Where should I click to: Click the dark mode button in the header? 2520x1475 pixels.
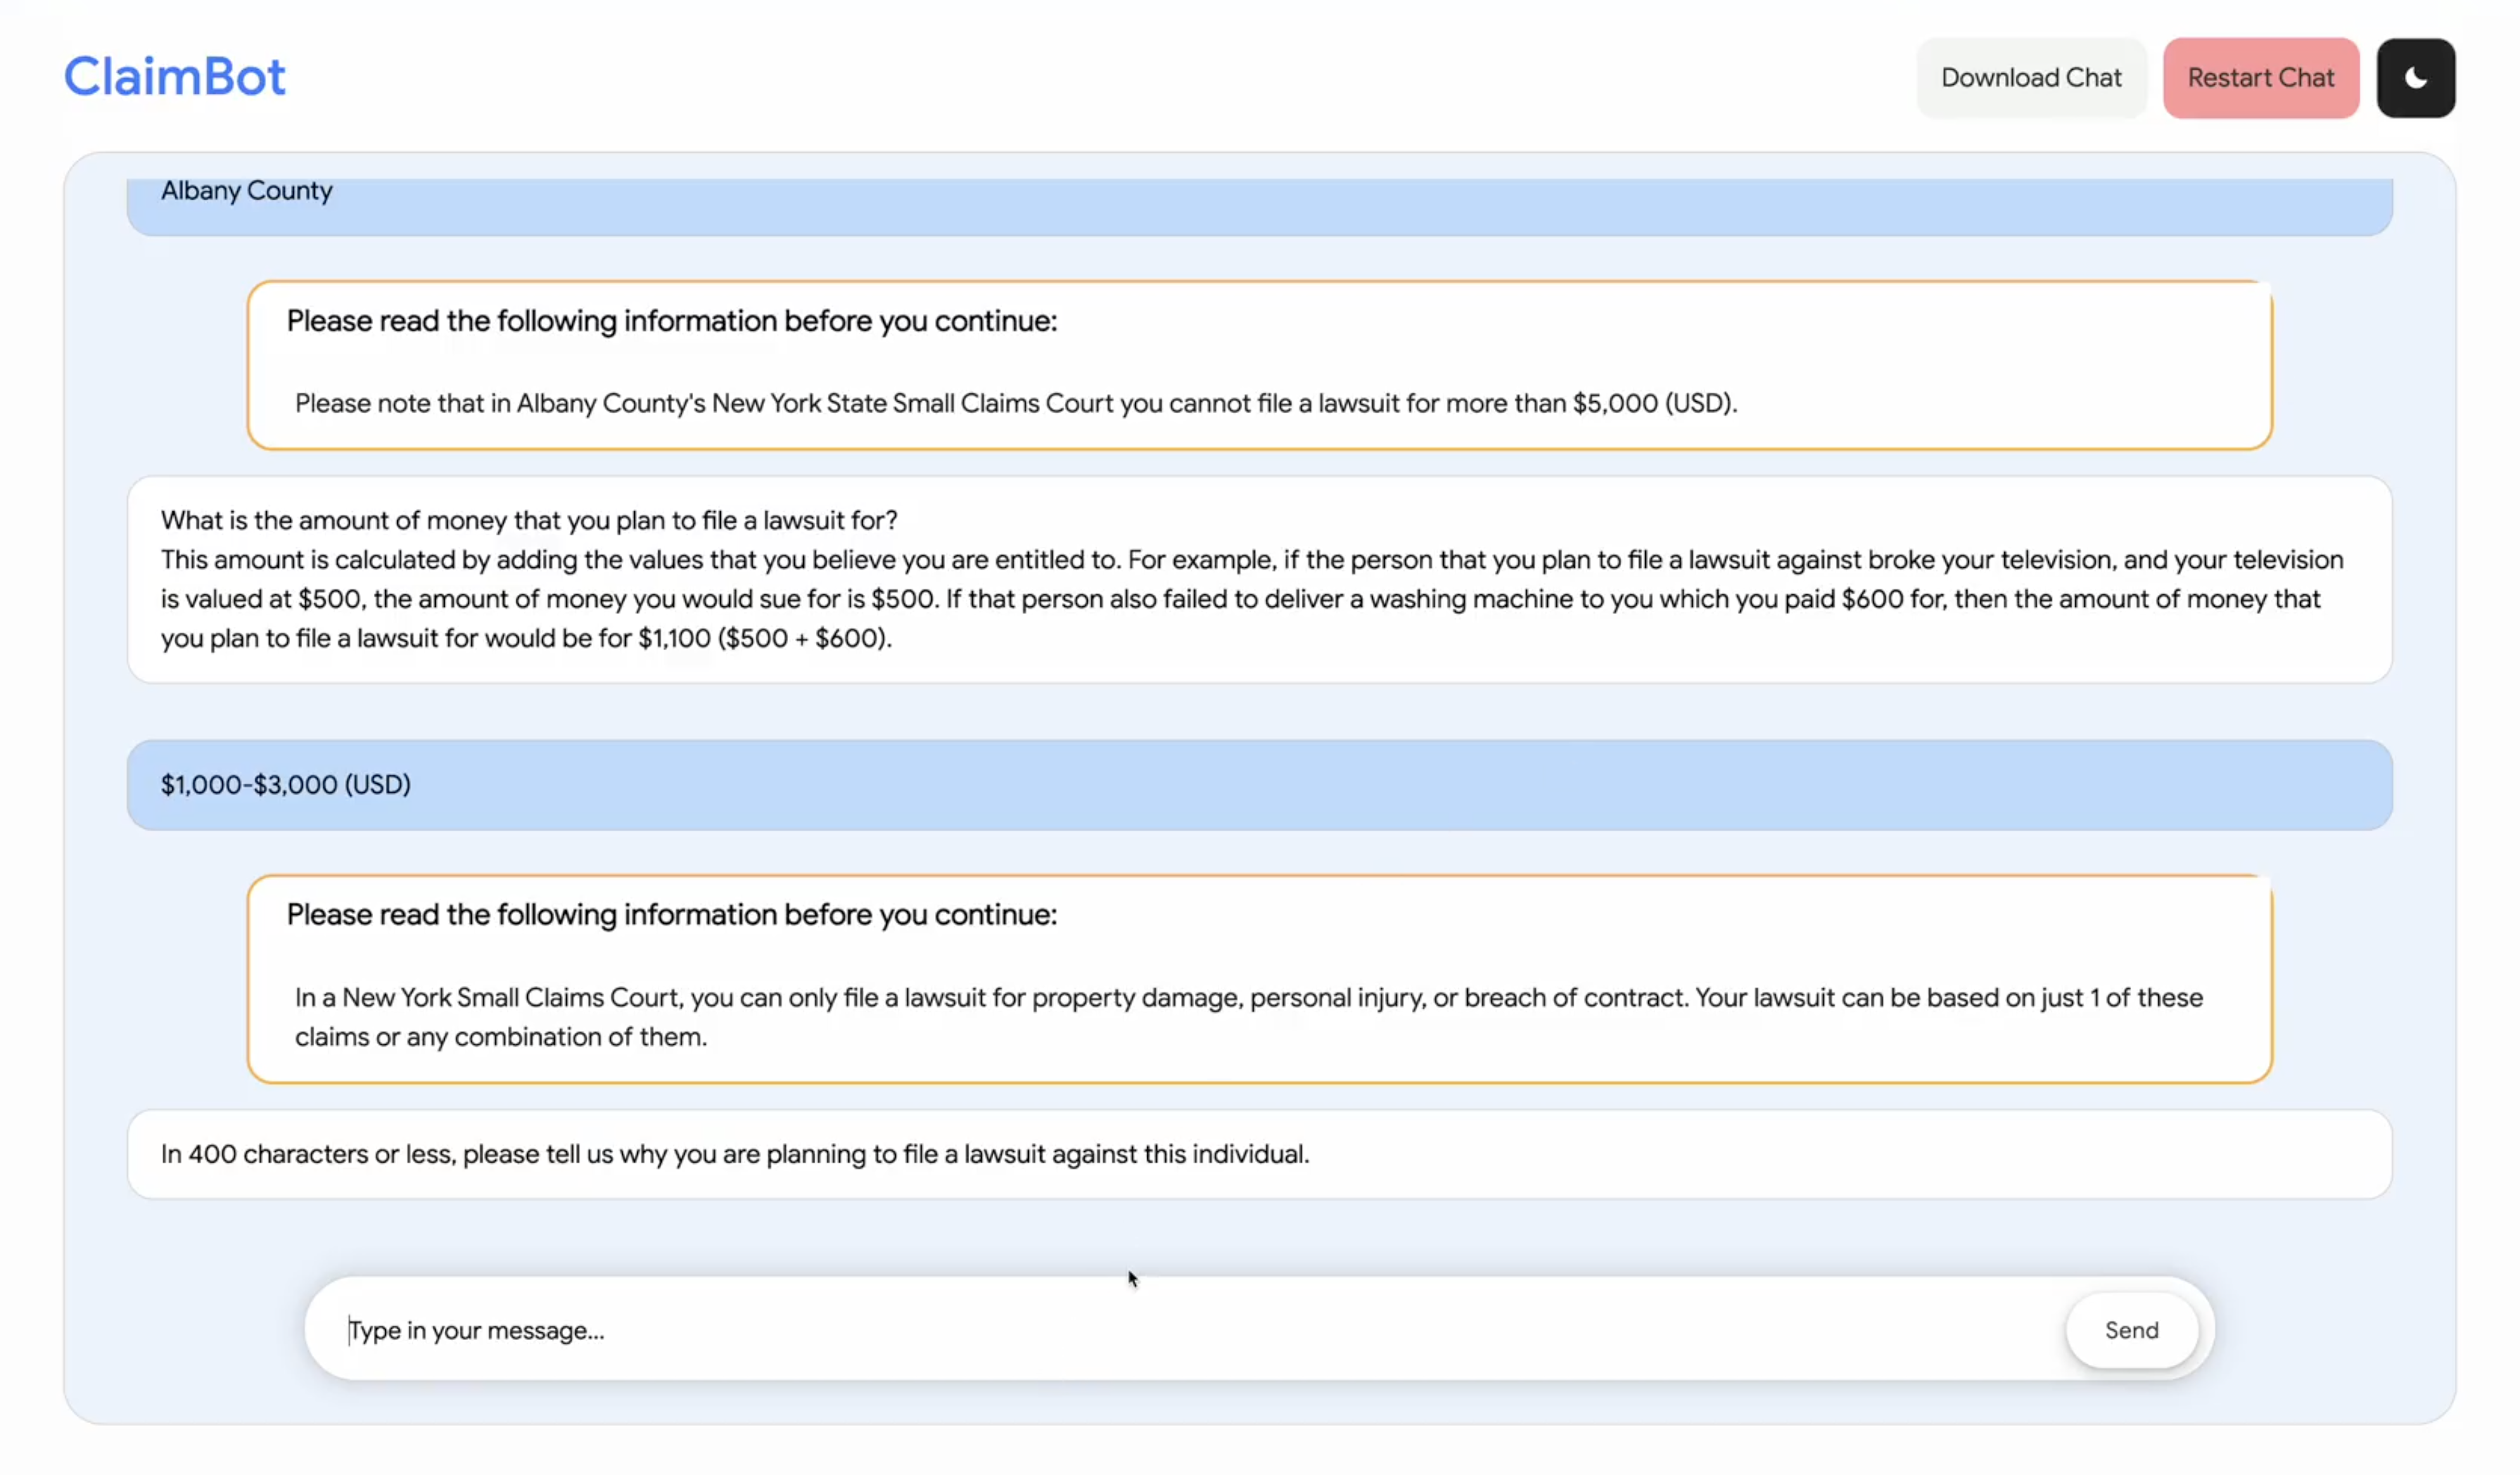point(2417,77)
